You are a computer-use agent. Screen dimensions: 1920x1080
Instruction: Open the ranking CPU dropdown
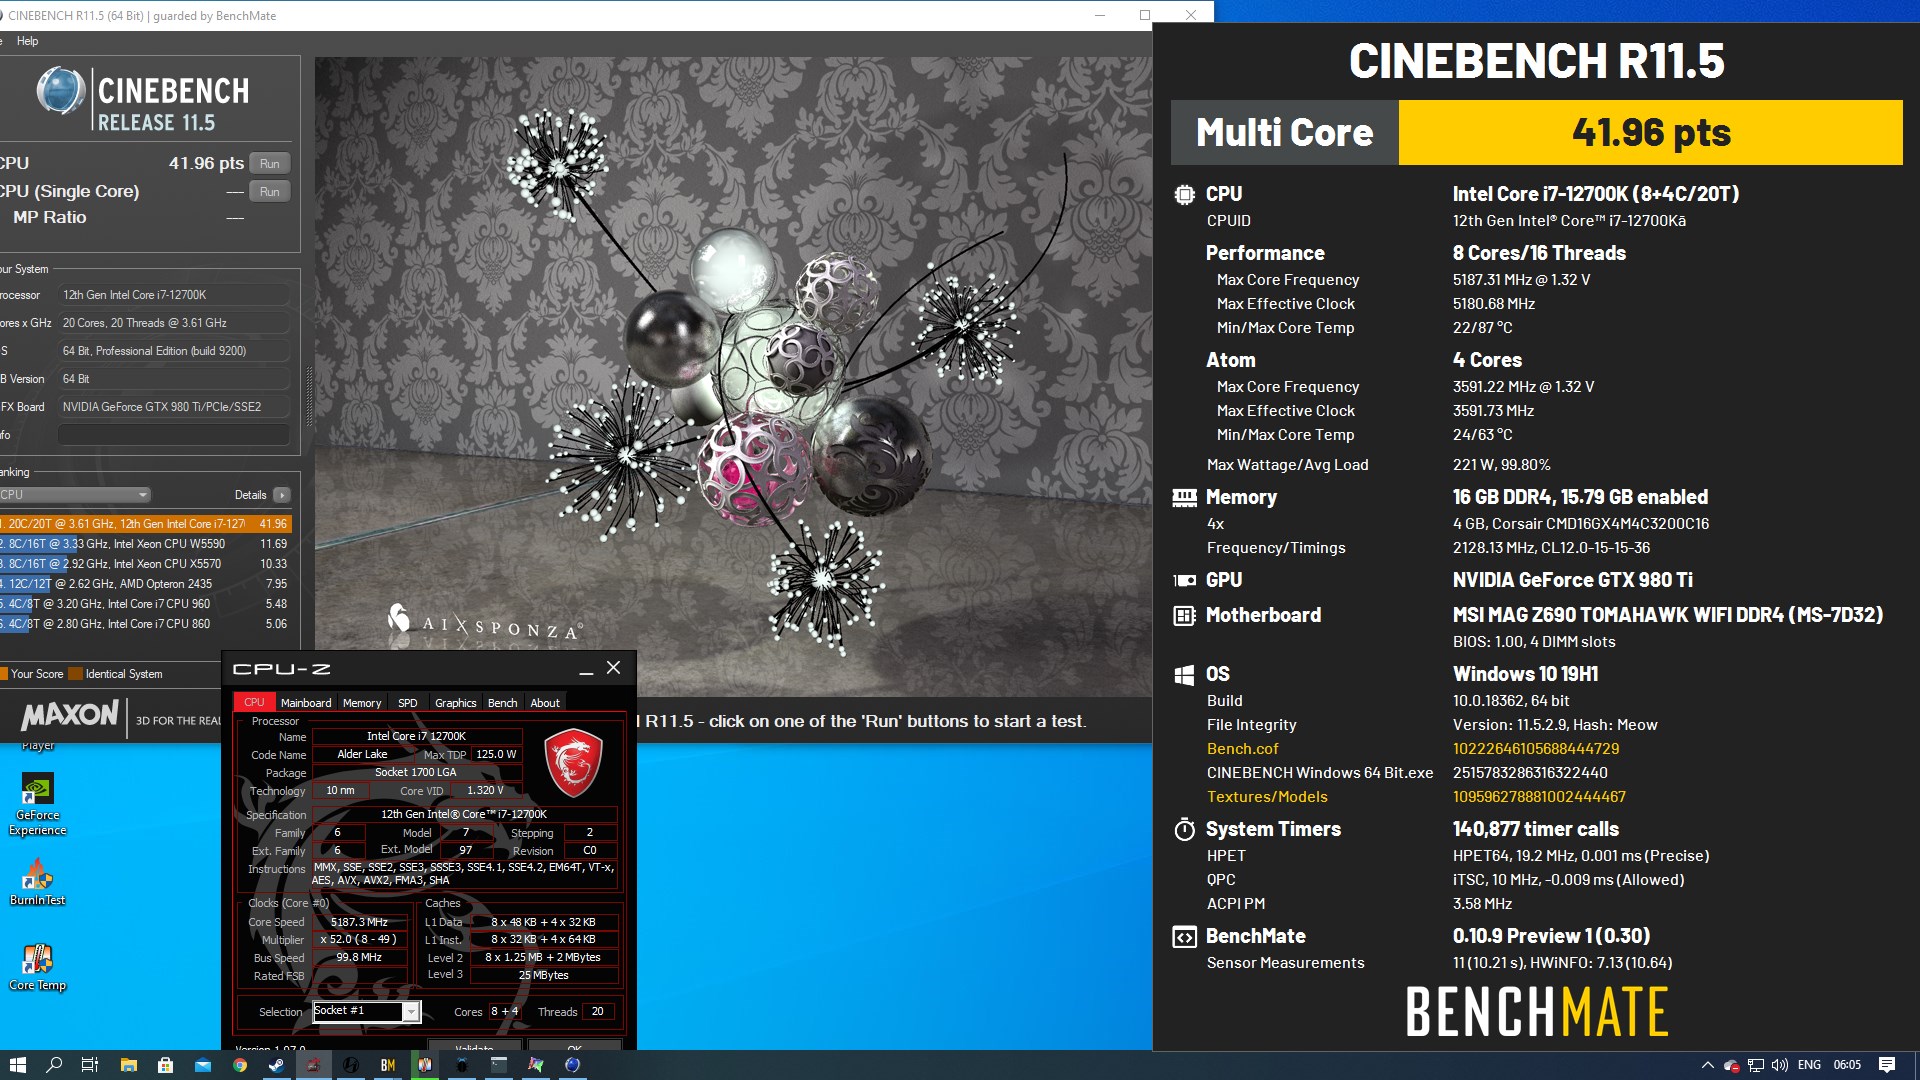(74, 495)
